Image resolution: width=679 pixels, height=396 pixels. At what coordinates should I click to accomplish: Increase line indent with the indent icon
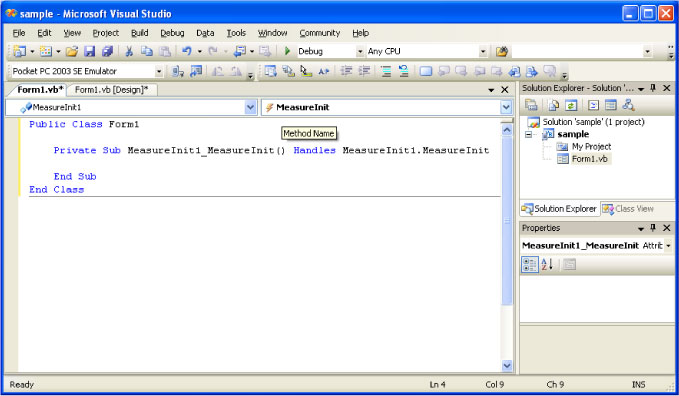coord(364,71)
